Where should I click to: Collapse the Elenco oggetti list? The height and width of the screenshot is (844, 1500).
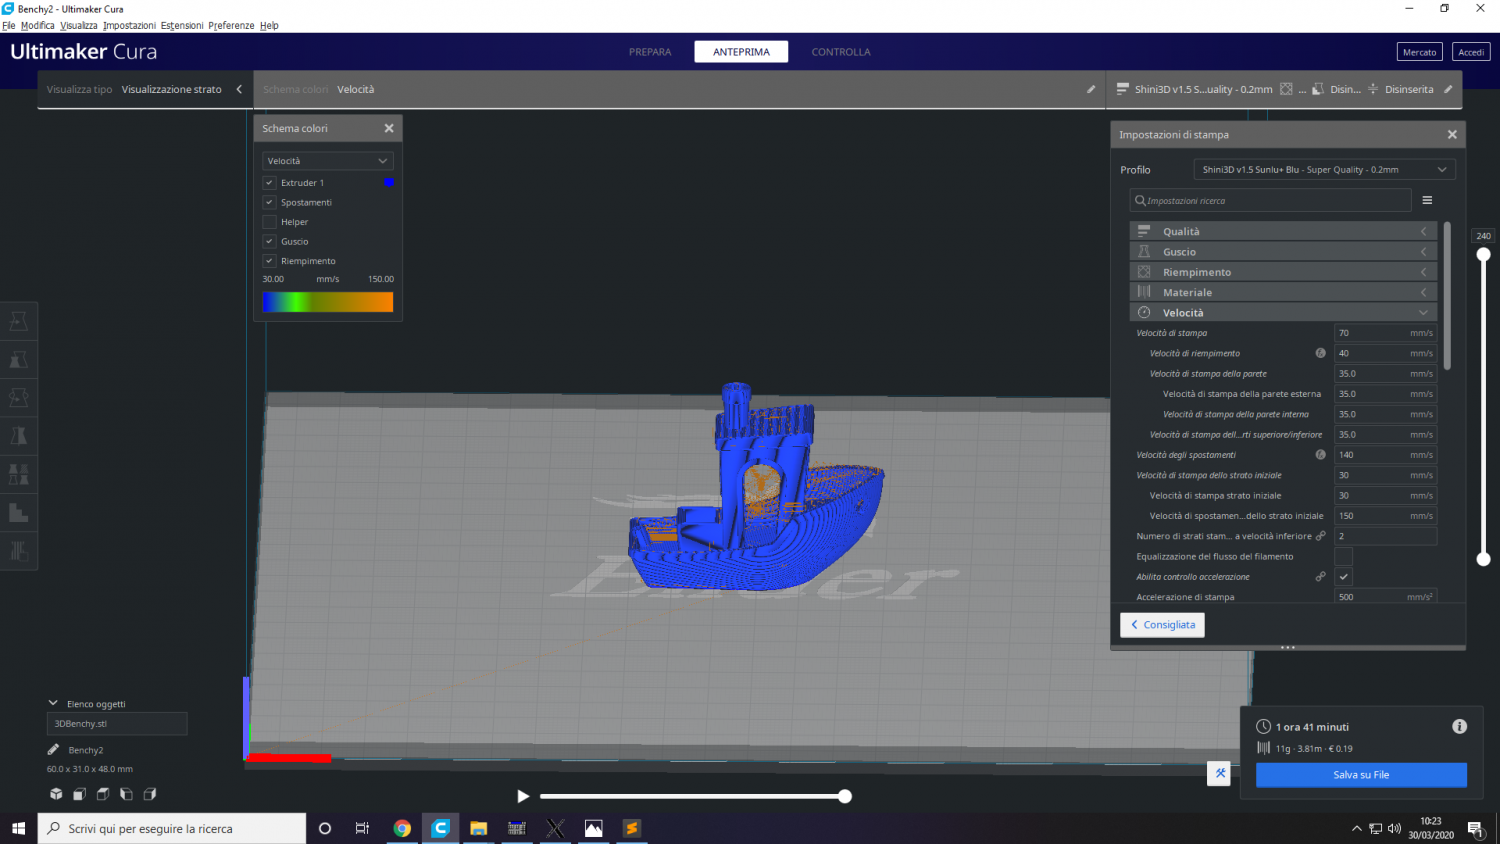(x=53, y=703)
